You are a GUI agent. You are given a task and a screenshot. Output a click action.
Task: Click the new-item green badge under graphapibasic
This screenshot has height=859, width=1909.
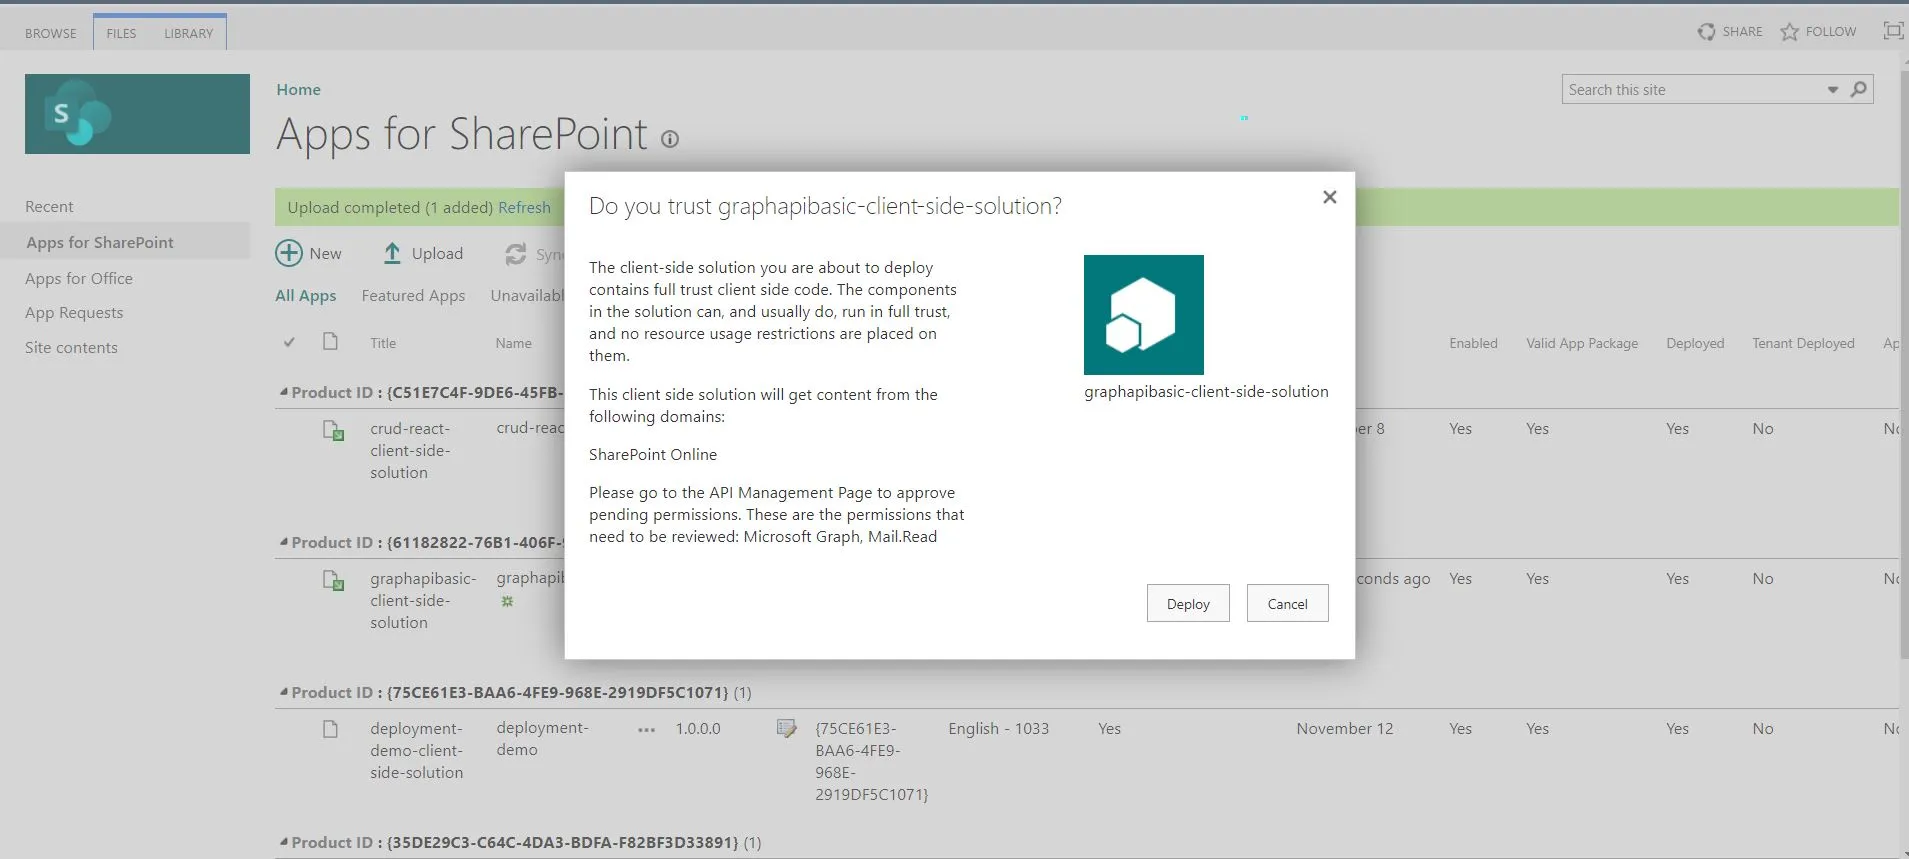[x=507, y=601]
